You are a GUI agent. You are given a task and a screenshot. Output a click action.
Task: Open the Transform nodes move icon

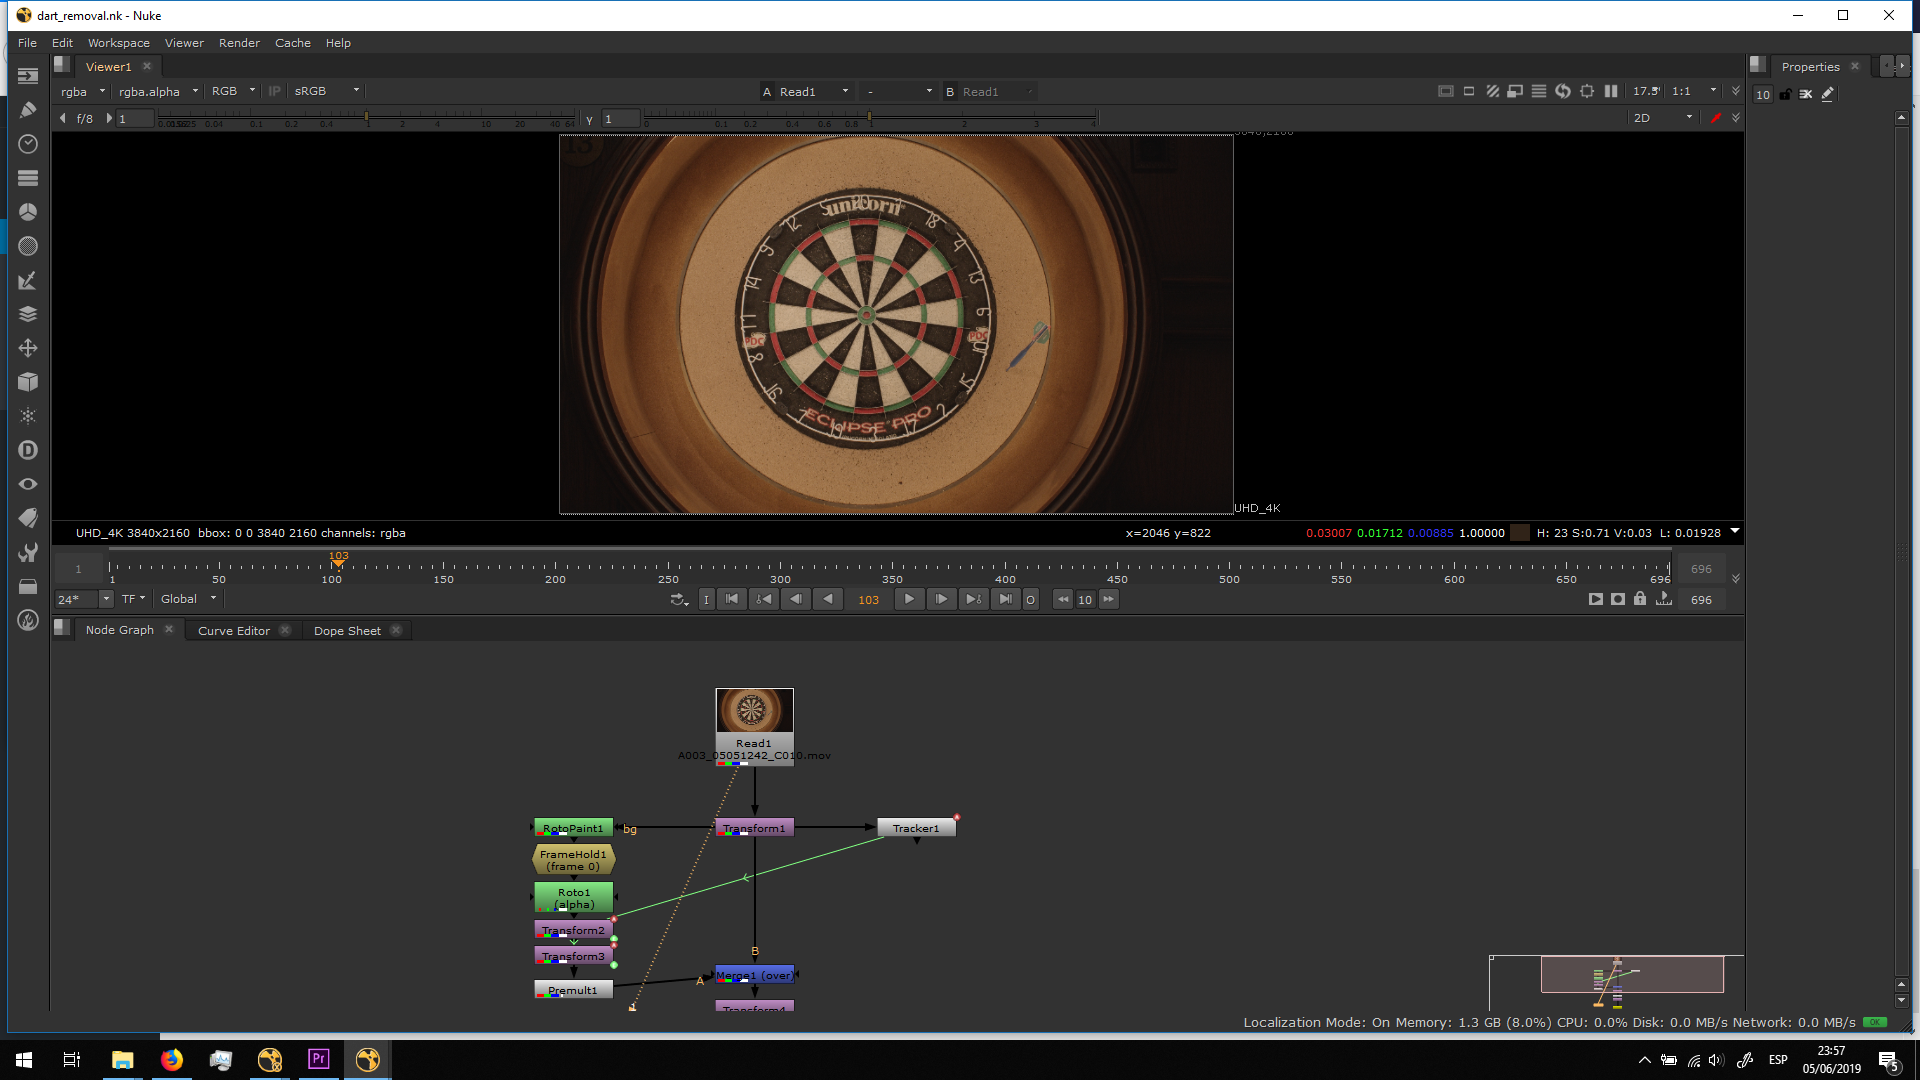pyautogui.click(x=28, y=348)
